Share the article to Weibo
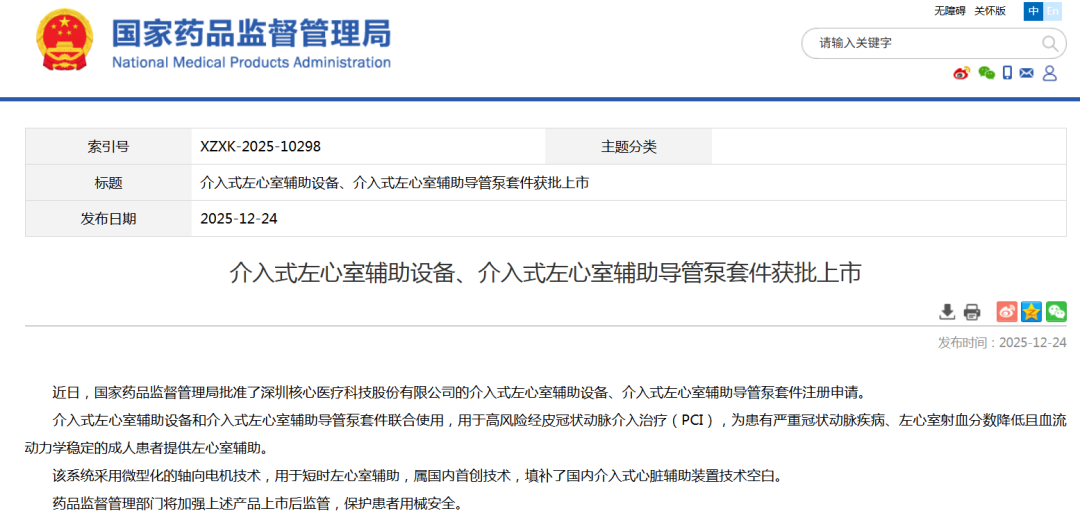Image resolution: width=1080 pixels, height=520 pixels. 1007,311
